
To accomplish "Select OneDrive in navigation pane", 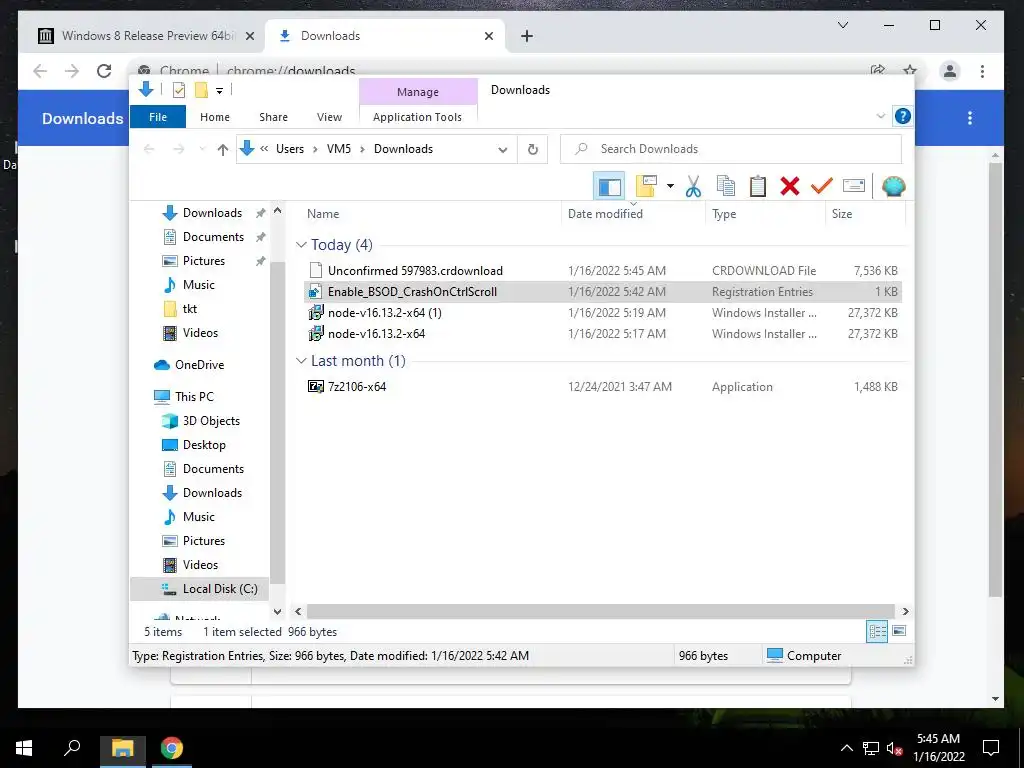I will [x=199, y=364].
